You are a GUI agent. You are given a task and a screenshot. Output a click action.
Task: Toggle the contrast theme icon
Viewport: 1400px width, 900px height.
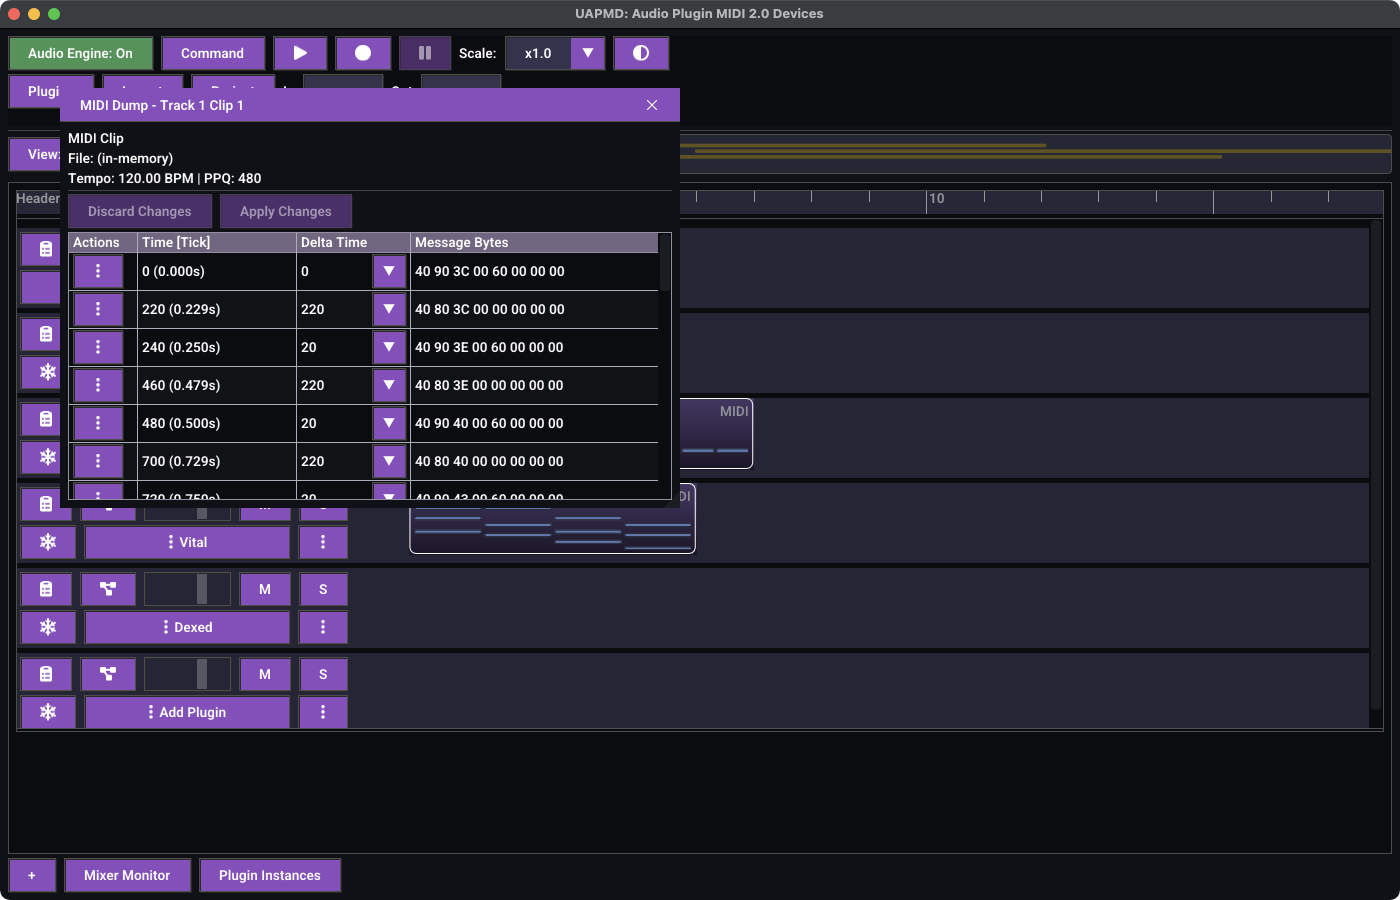[641, 53]
